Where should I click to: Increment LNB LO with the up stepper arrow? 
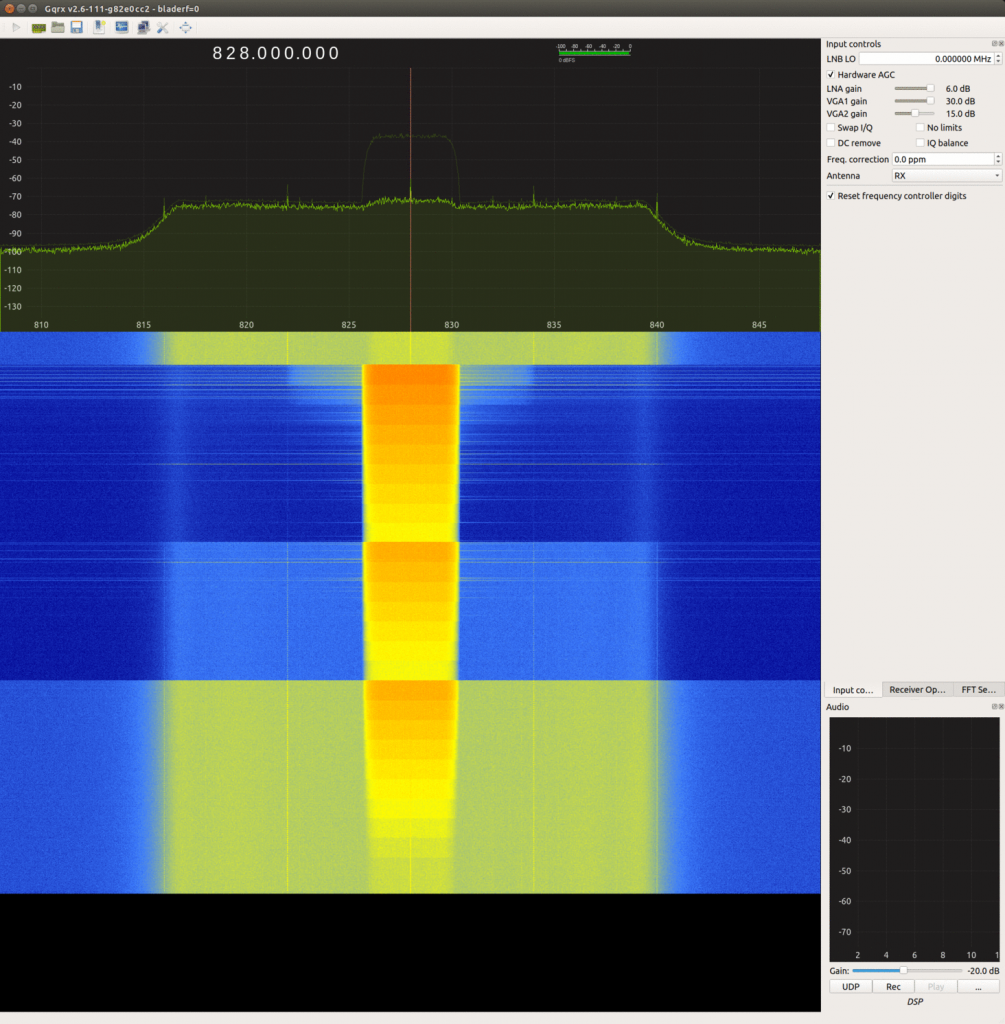click(x=997, y=55)
